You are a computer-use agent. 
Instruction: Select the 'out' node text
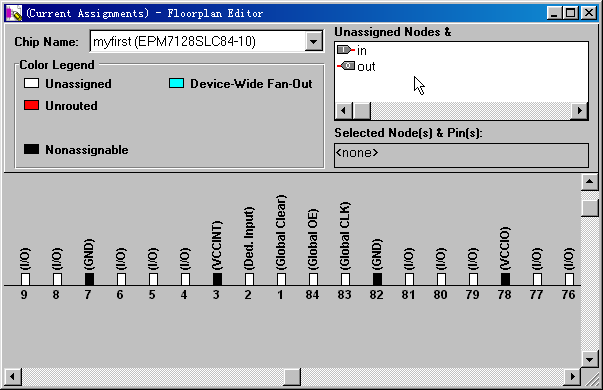click(x=366, y=67)
